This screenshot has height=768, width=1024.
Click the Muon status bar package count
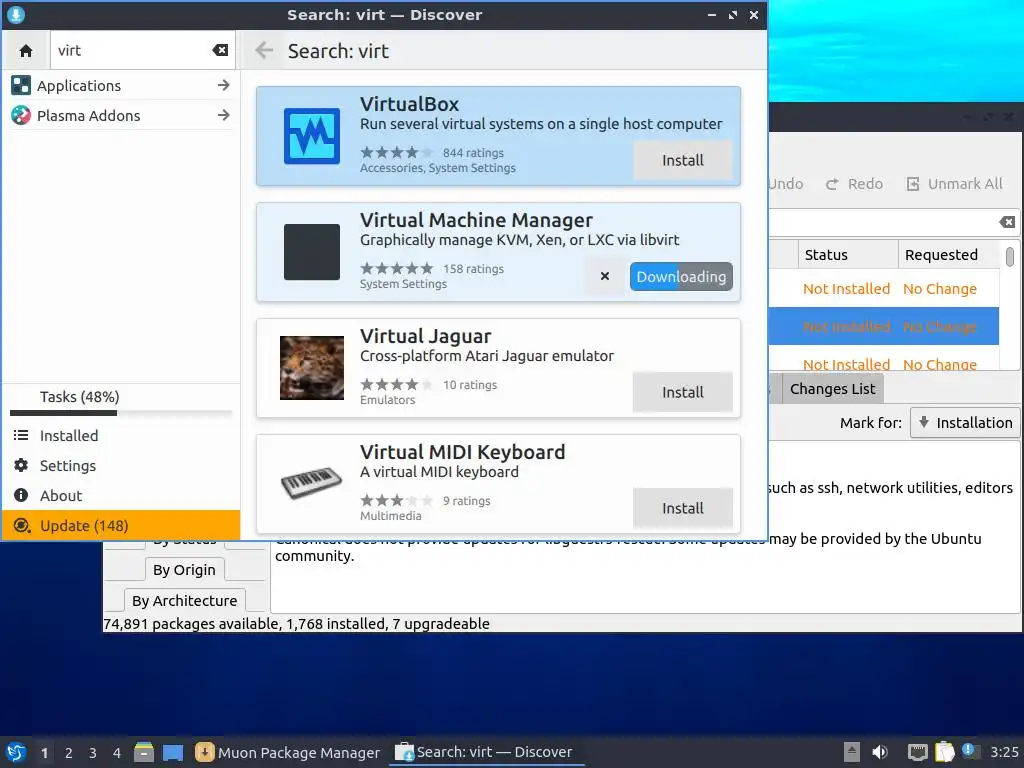[296, 624]
